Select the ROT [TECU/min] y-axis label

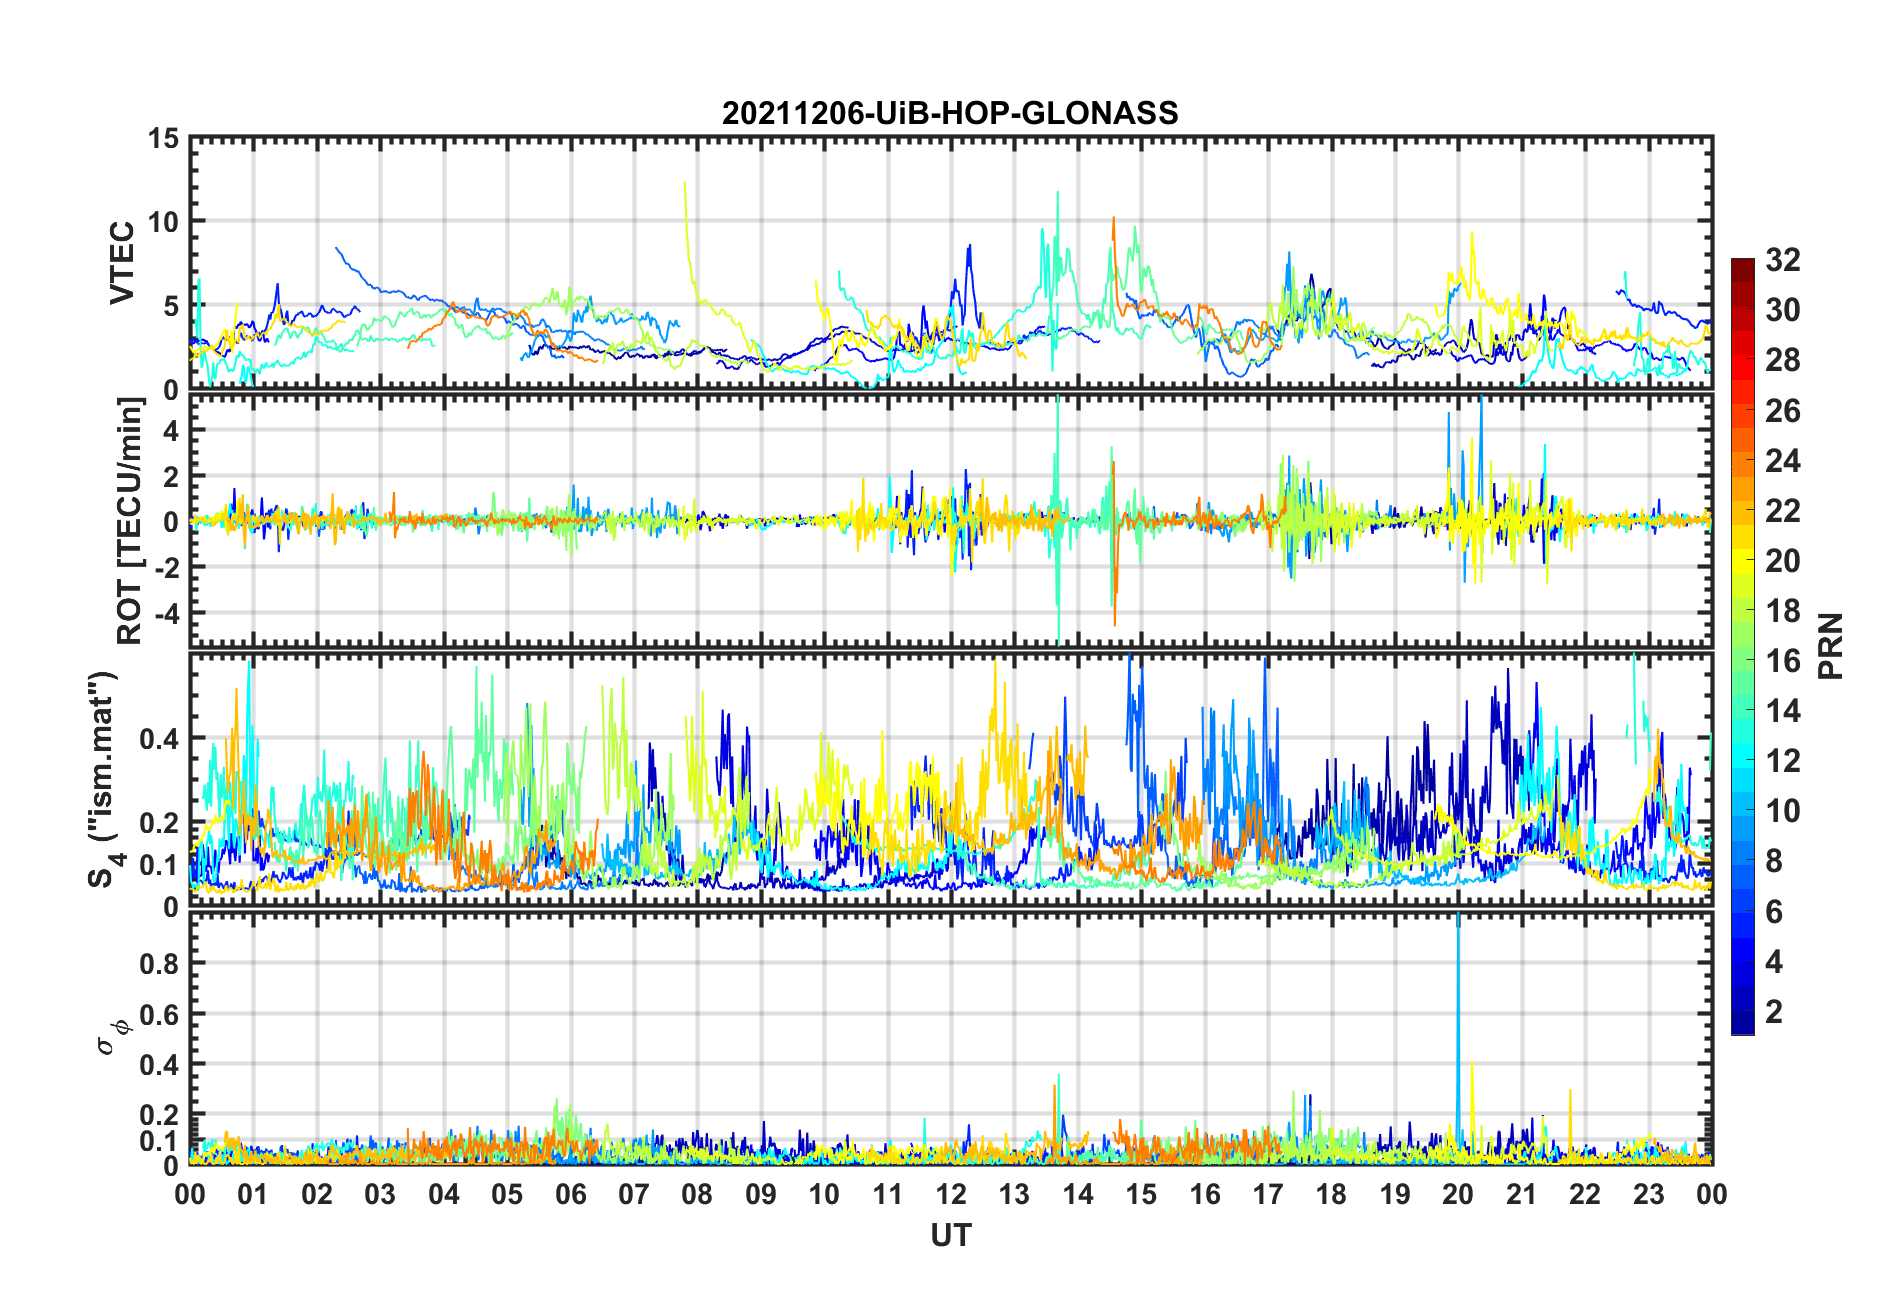coord(130,521)
